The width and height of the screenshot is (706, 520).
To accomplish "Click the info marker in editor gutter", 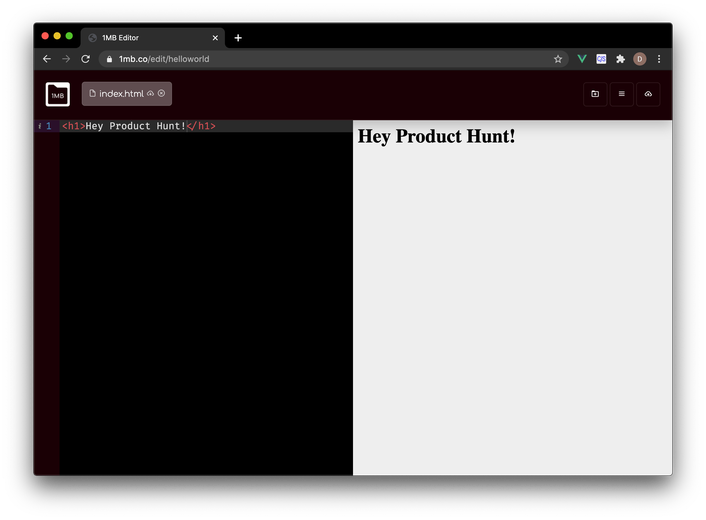I will tap(40, 126).
